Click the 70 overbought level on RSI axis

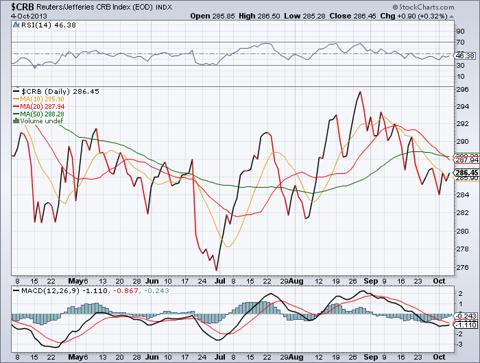(x=460, y=42)
